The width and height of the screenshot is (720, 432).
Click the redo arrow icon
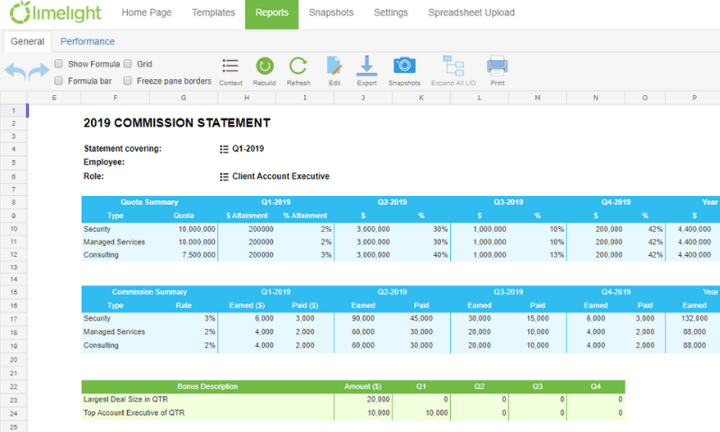pyautogui.click(x=39, y=71)
